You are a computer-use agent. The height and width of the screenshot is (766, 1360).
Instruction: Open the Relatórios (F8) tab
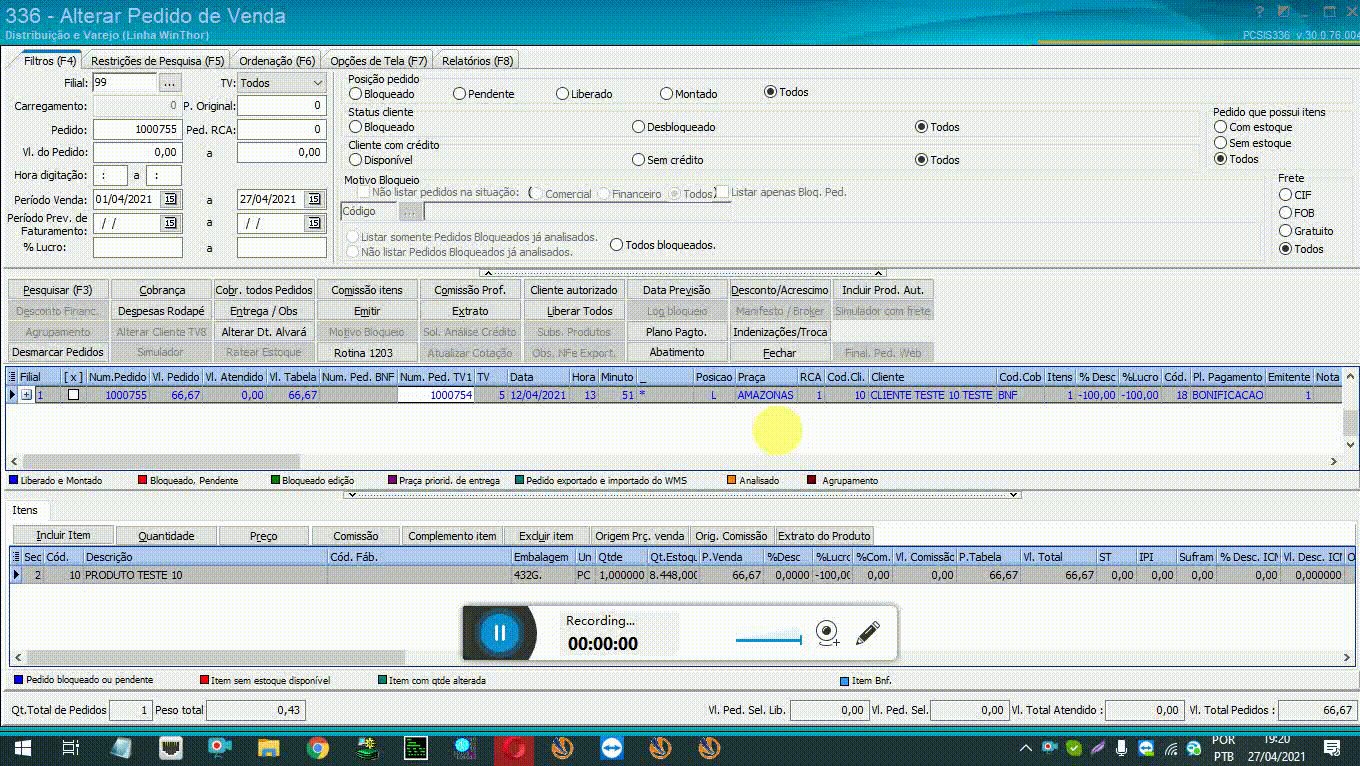pyautogui.click(x=477, y=61)
